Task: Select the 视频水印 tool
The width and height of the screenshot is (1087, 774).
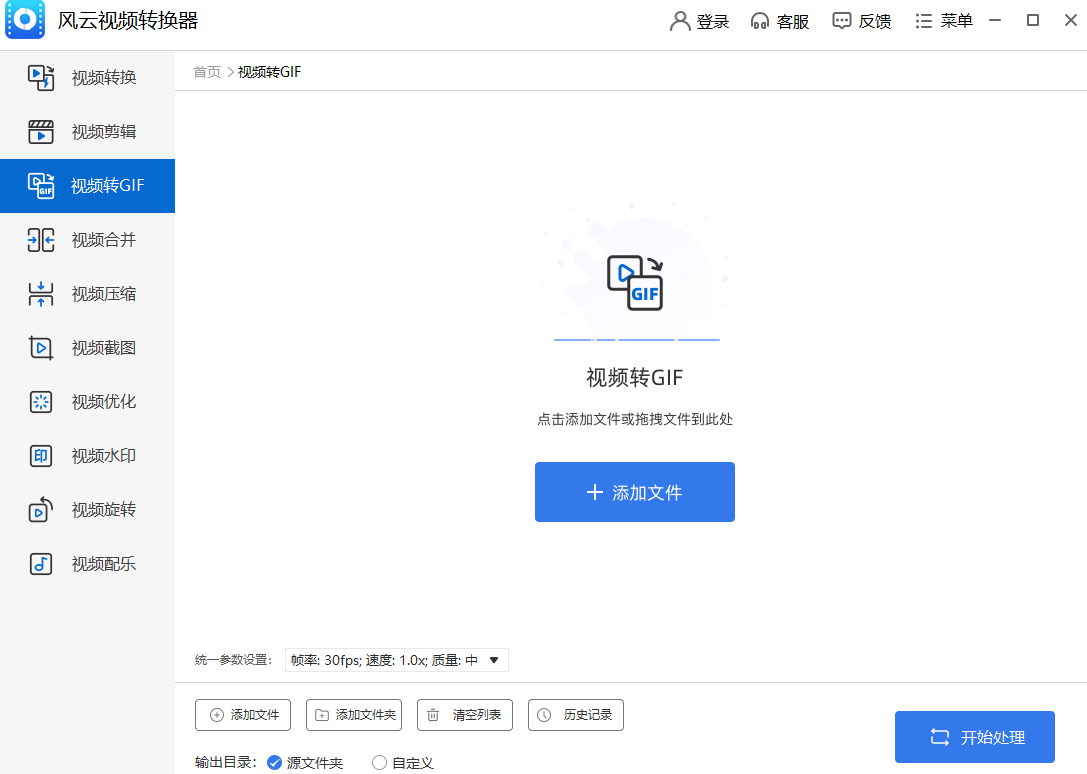Action: tap(87, 456)
